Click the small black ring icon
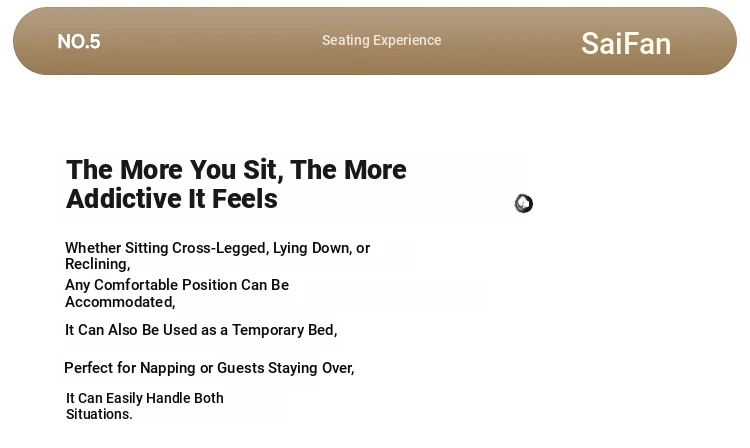Viewport: 750px width, 448px height. tap(524, 204)
